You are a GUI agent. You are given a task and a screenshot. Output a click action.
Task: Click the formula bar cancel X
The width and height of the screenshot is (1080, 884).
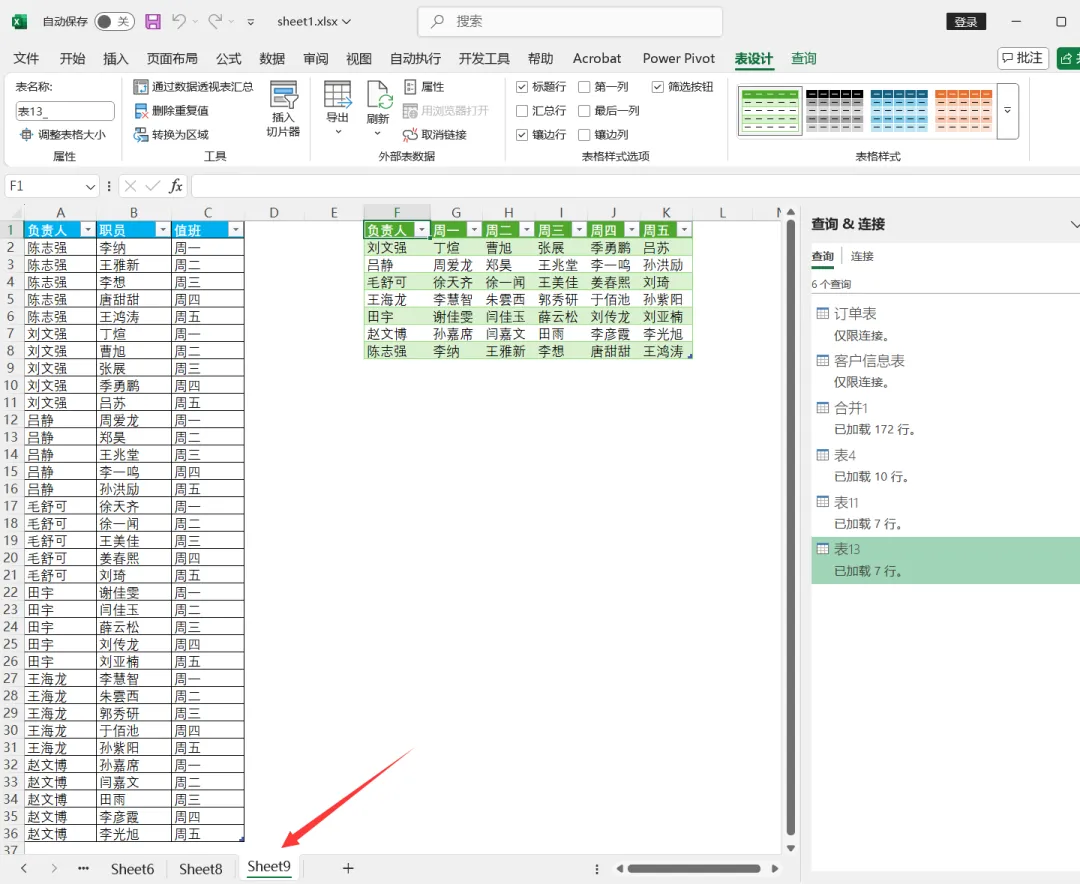pyautogui.click(x=130, y=186)
